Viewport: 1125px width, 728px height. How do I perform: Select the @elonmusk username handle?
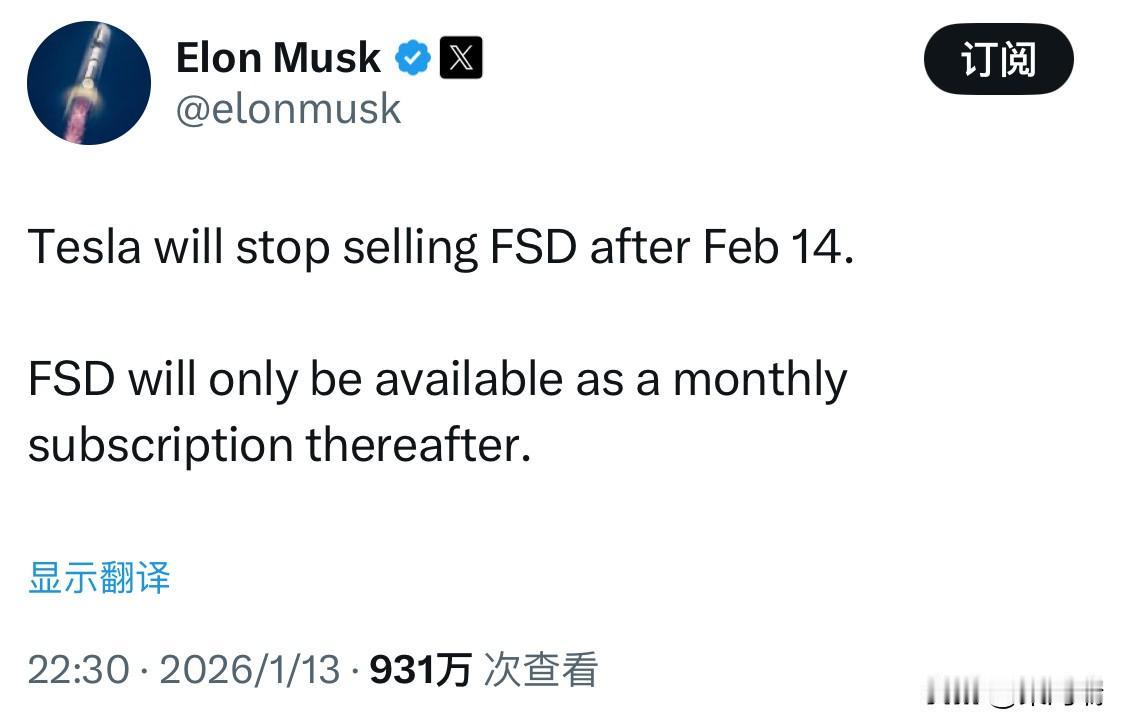click(289, 109)
